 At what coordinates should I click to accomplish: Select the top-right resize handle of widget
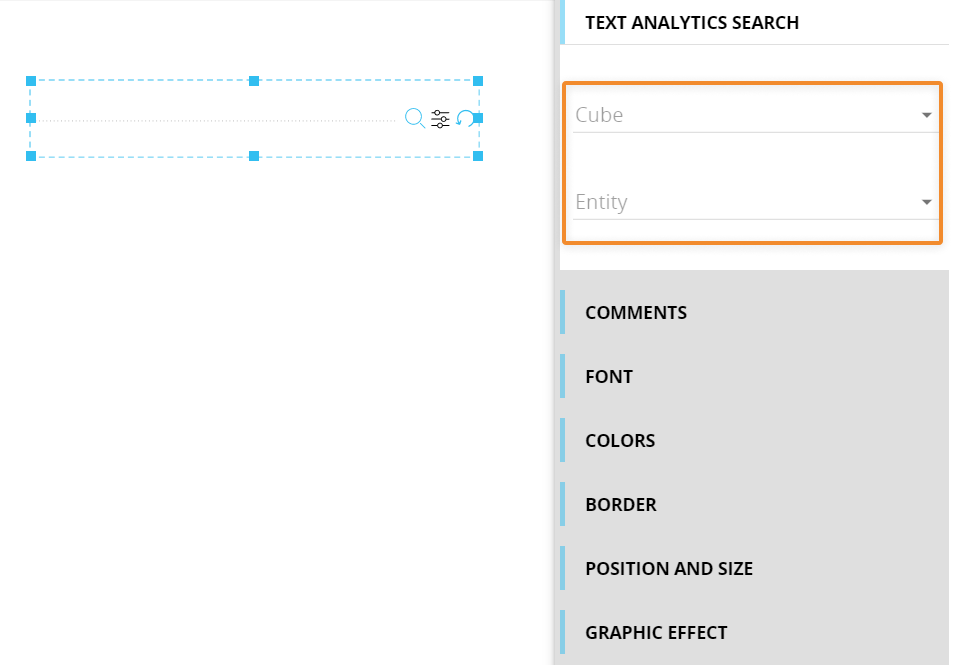478,81
